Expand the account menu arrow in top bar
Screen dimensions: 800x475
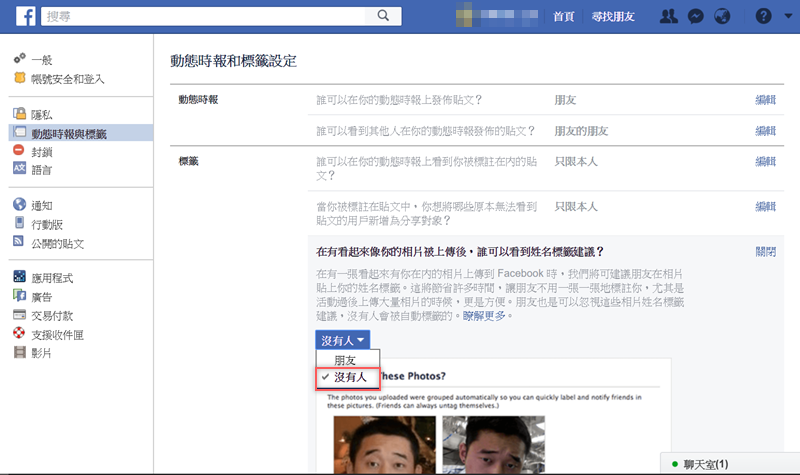coord(788,16)
